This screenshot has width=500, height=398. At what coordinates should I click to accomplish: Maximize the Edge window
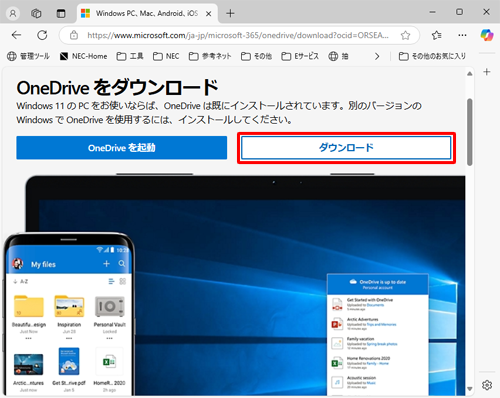tap(459, 12)
